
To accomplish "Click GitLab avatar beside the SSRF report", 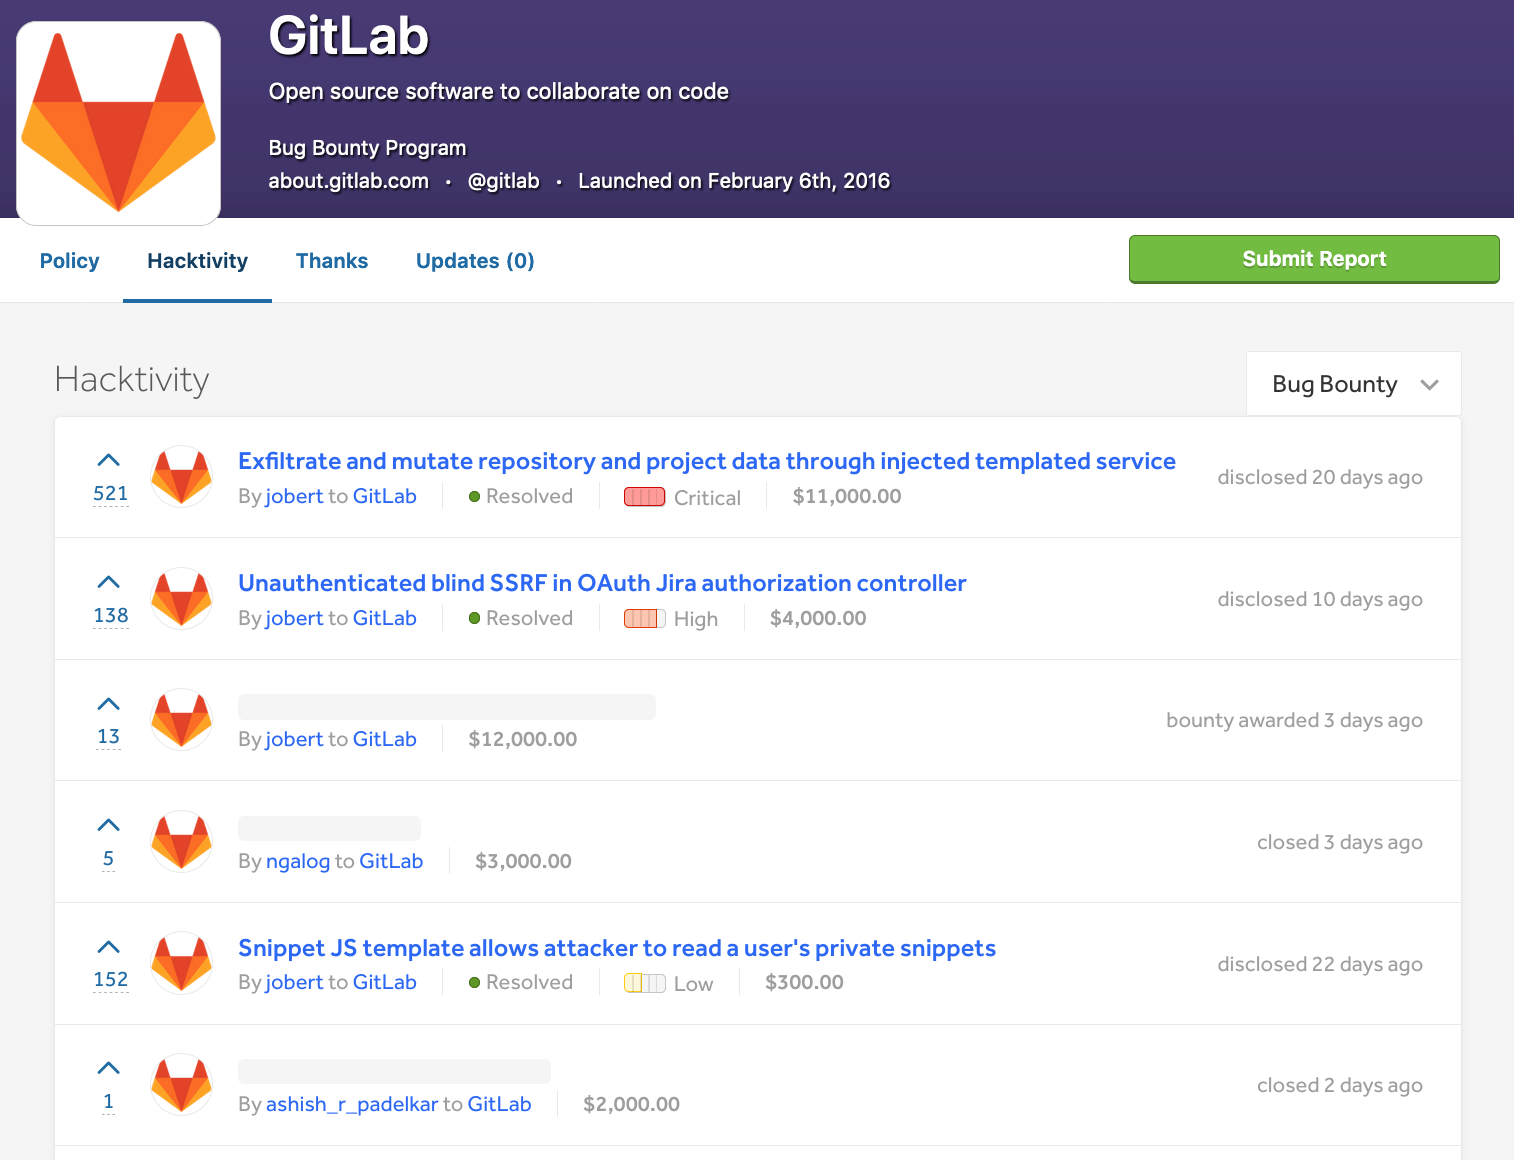I will (181, 598).
